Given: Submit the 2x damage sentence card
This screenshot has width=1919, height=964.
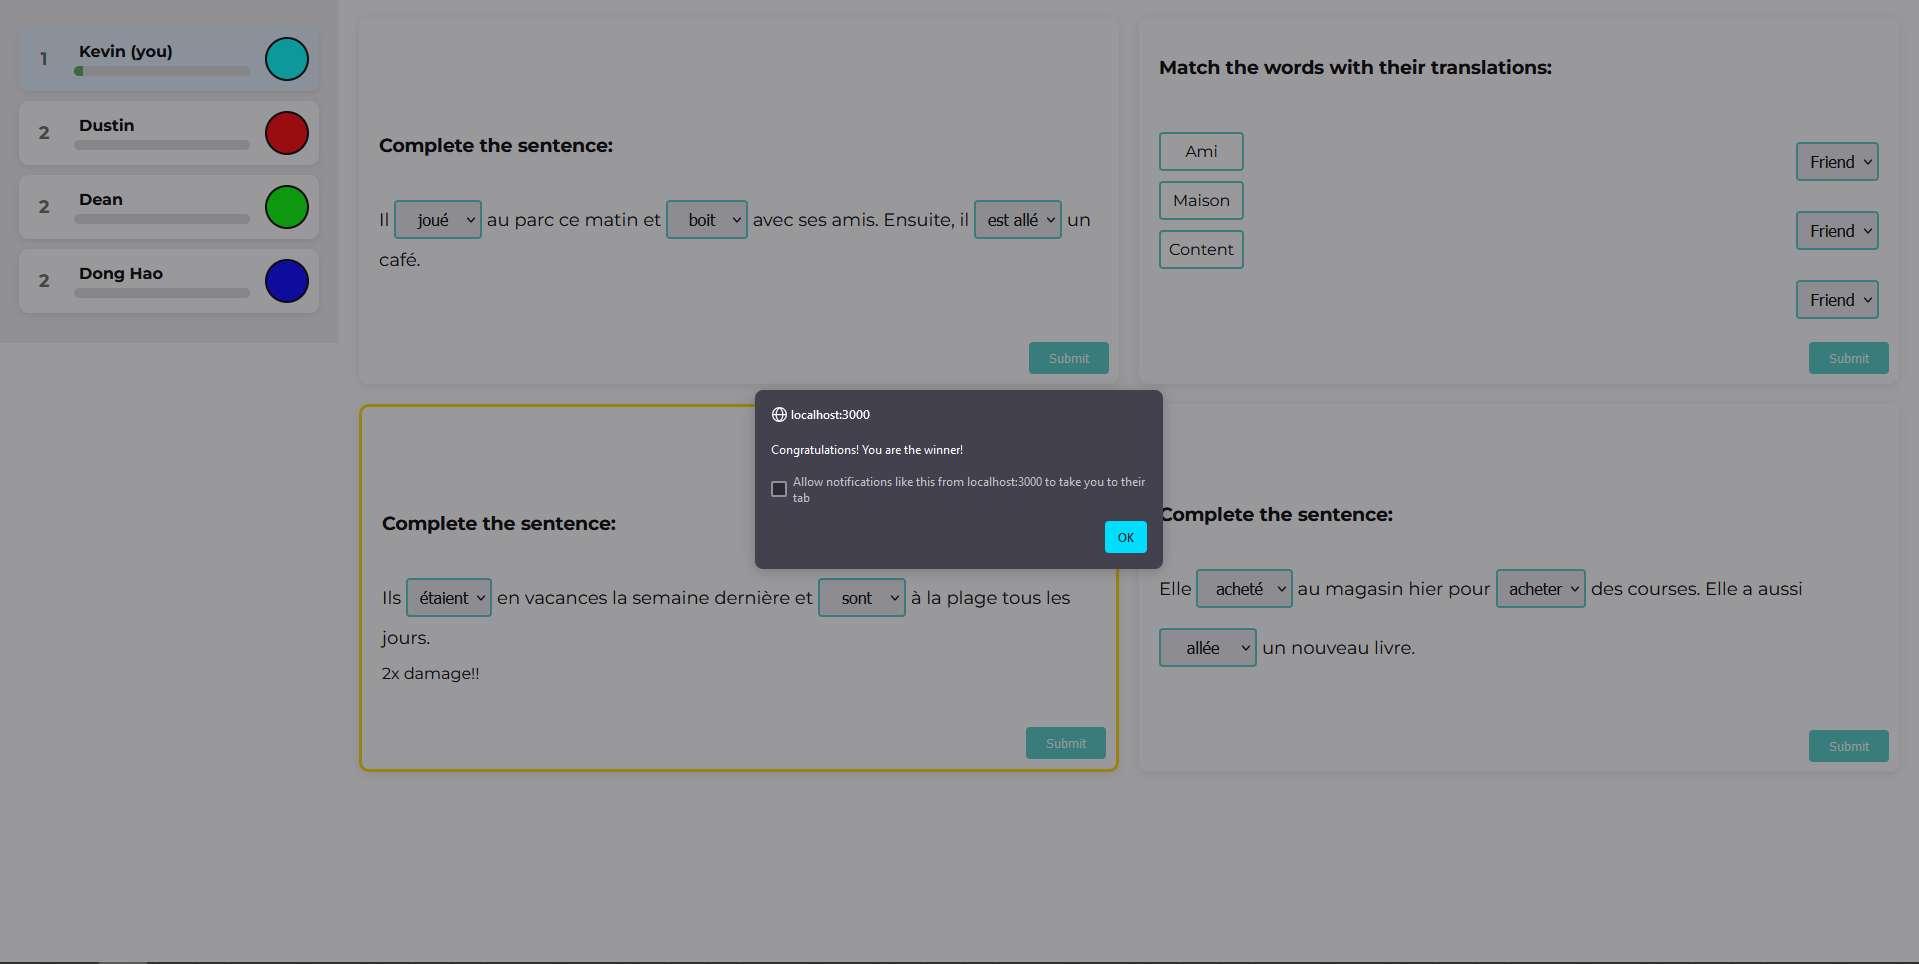Looking at the screenshot, I should click(1066, 743).
